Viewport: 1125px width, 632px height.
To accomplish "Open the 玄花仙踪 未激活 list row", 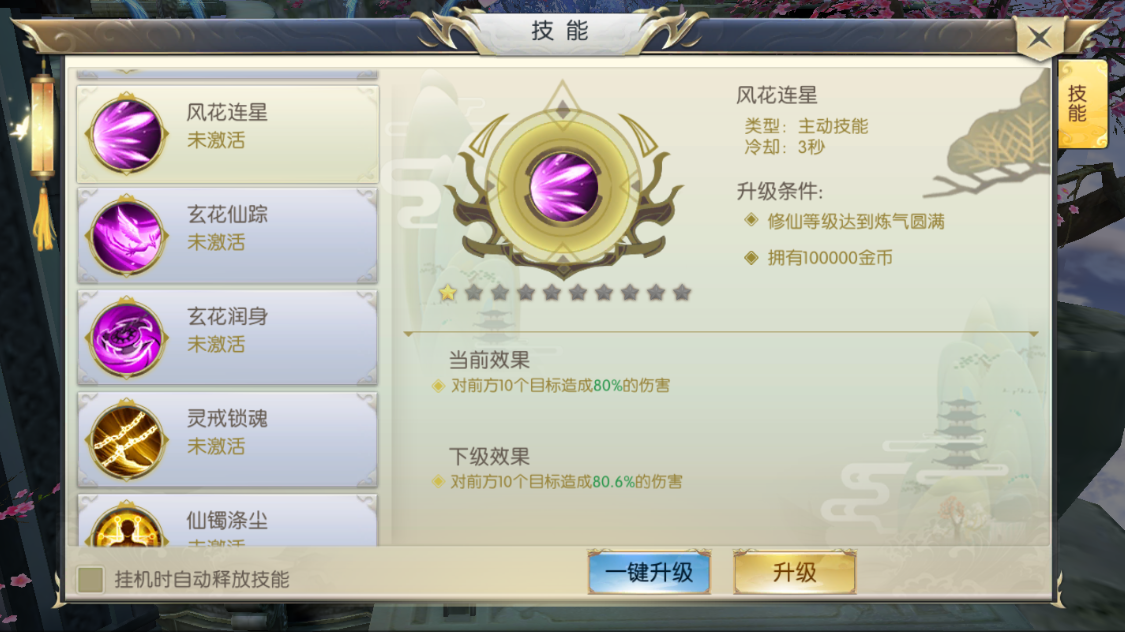I will pyautogui.click(x=227, y=236).
